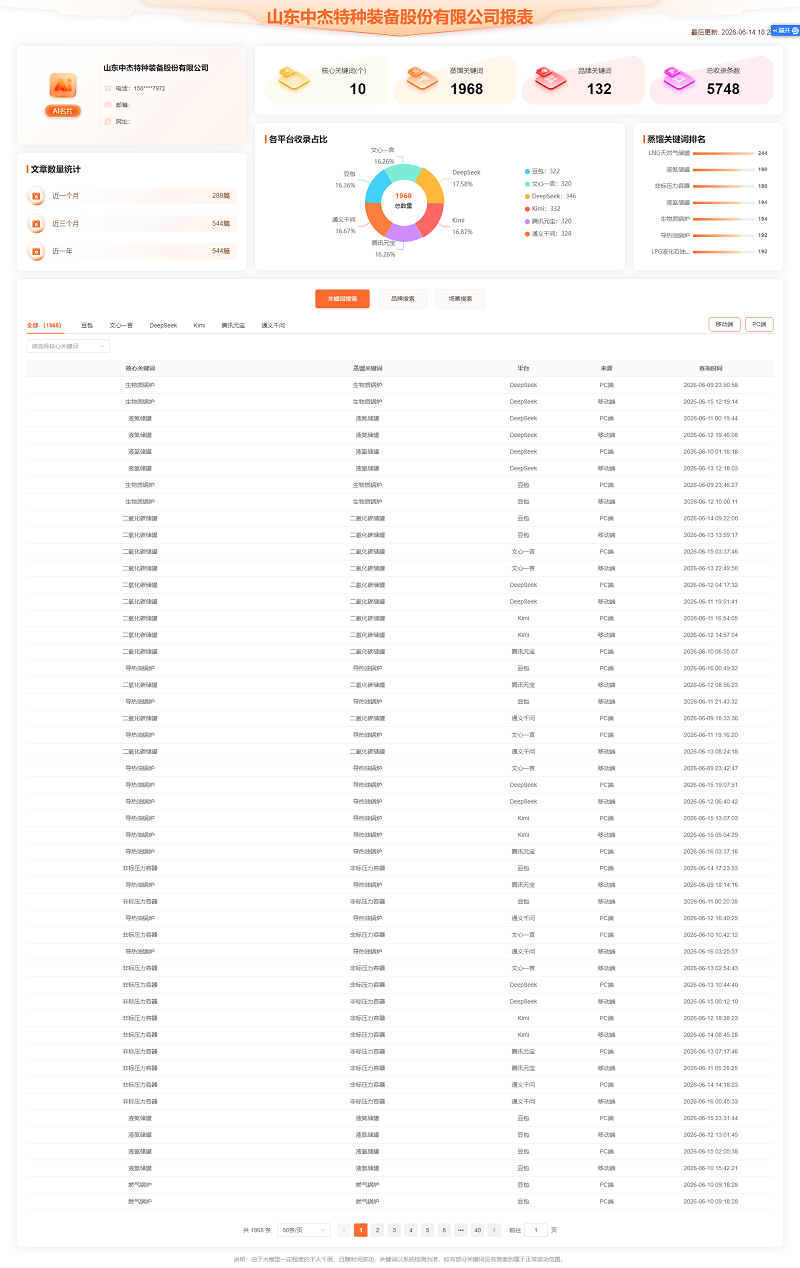Click the next page arrow in pagination
Viewport: 800px width, 1268px height.
click(x=494, y=1230)
